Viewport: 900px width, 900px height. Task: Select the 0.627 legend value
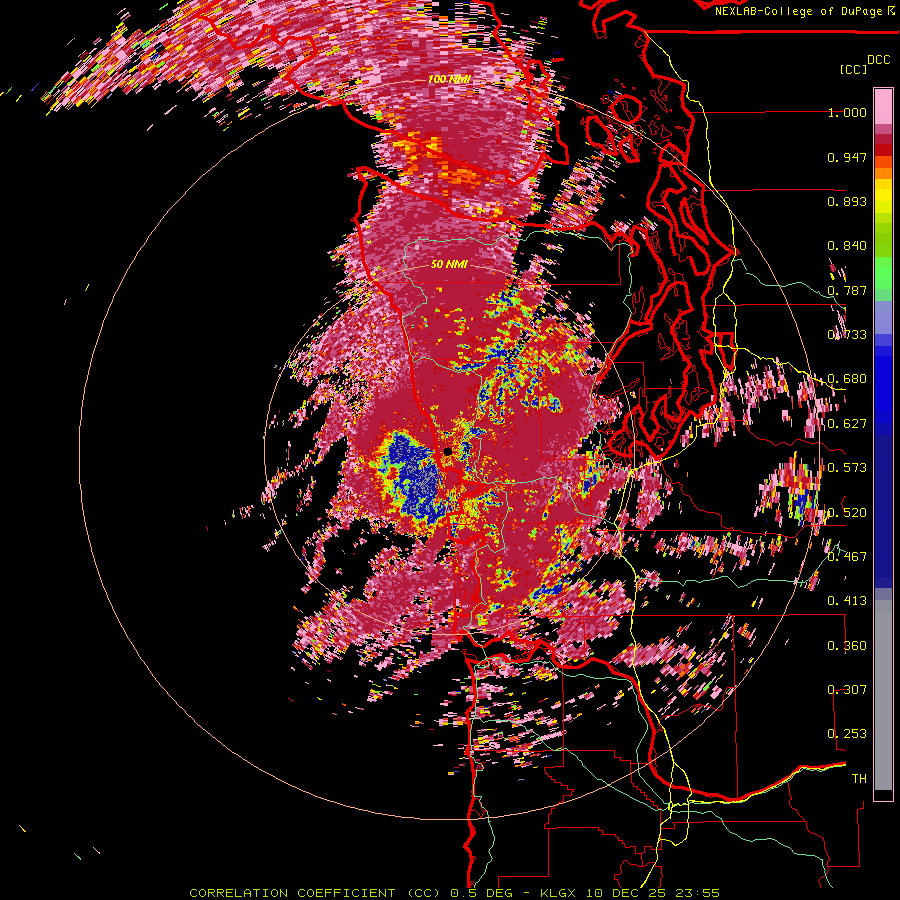click(x=847, y=424)
